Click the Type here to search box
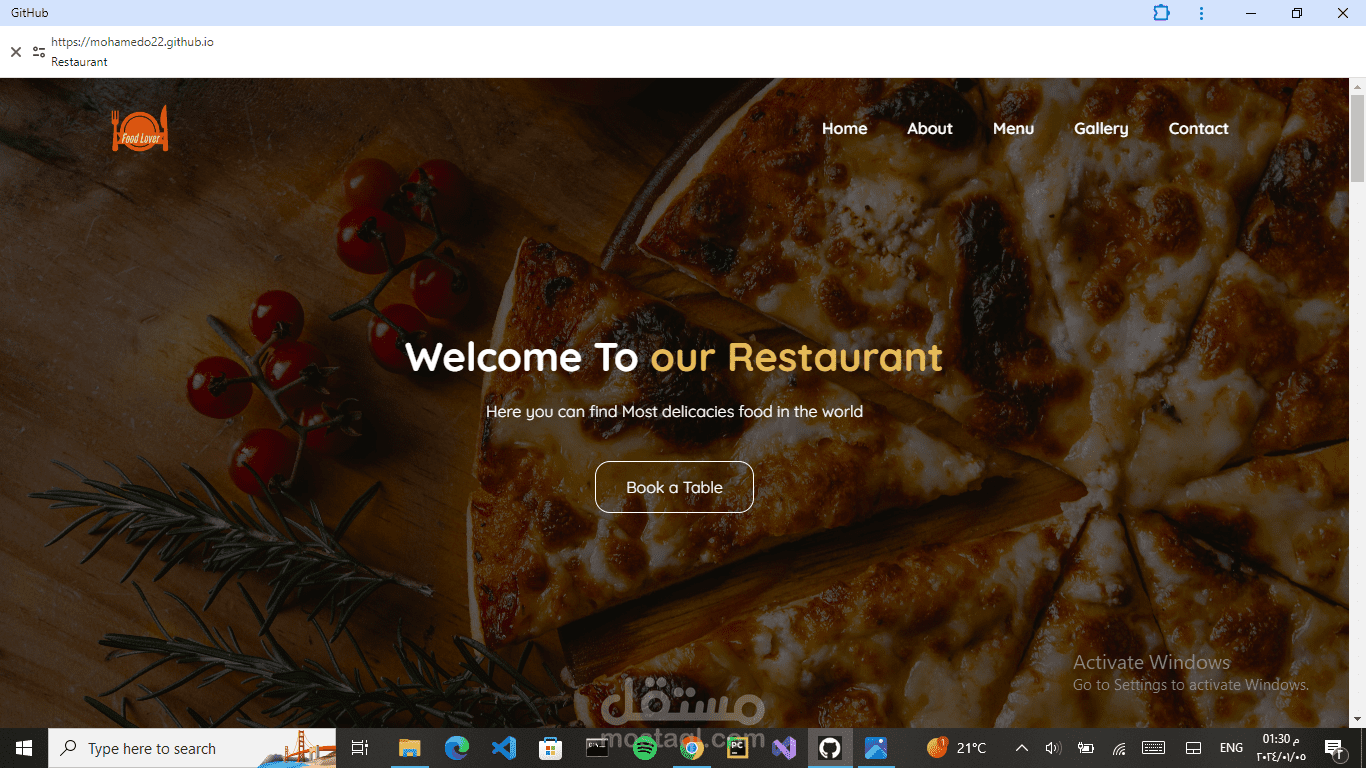This screenshot has width=1366, height=768. pos(192,748)
